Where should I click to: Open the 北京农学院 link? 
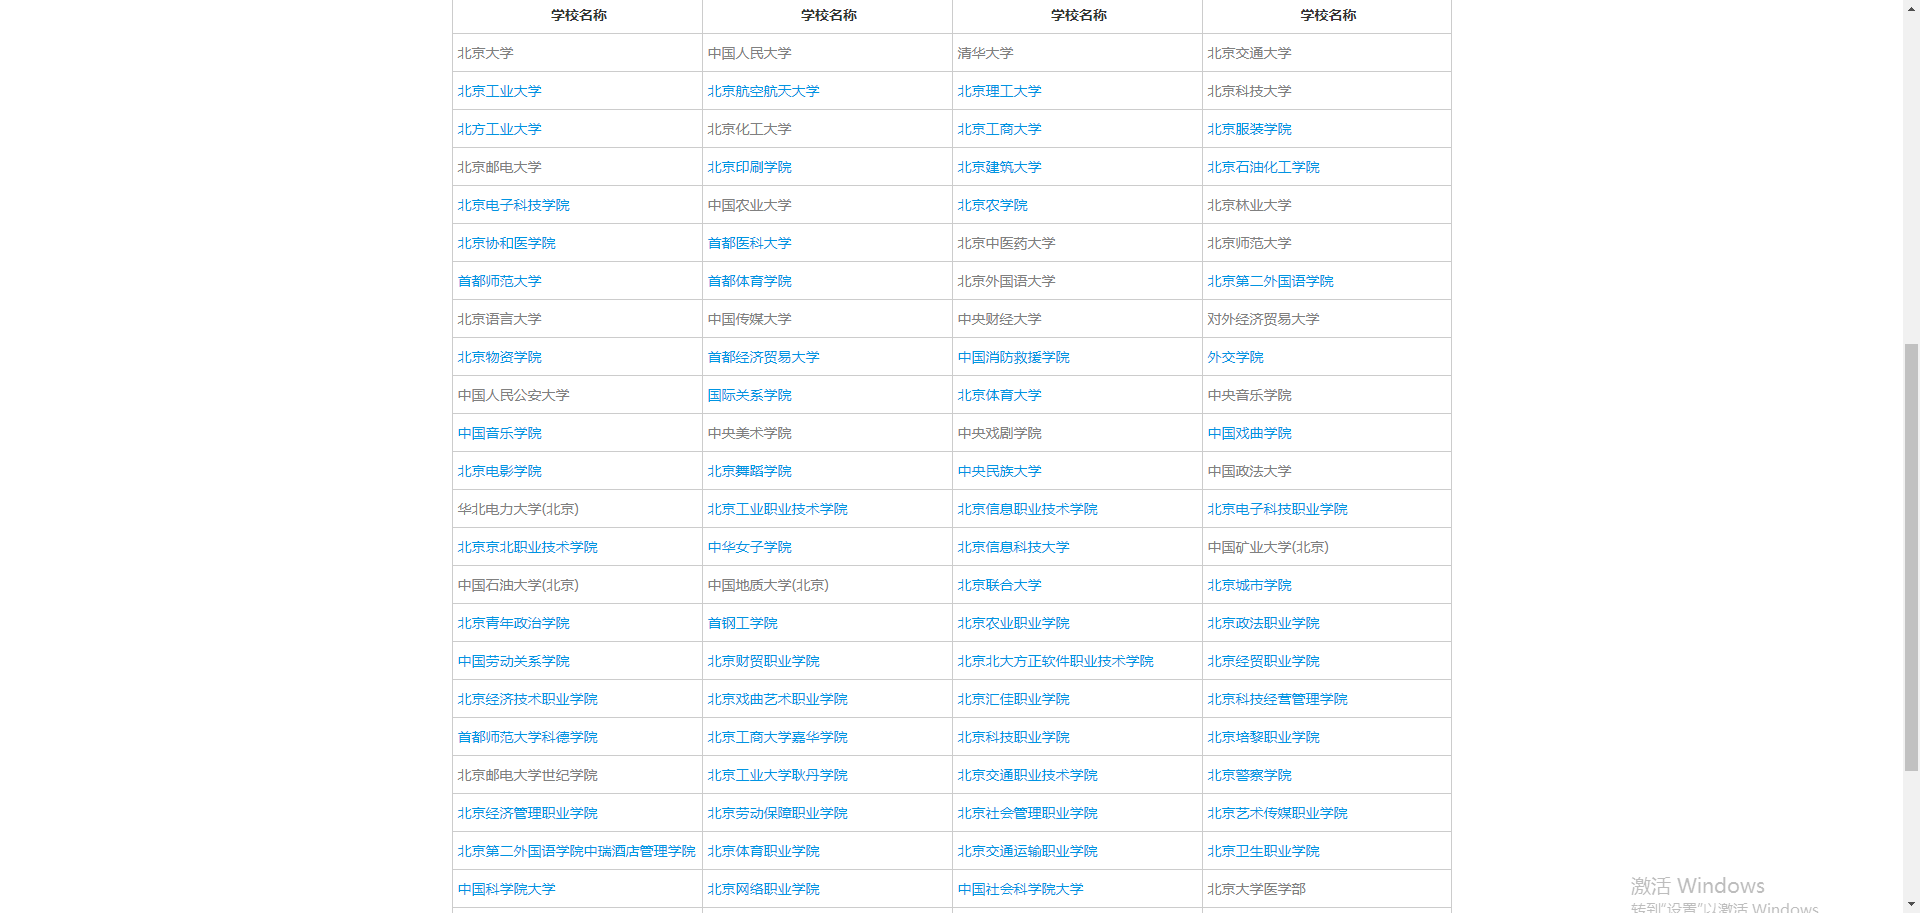(x=992, y=205)
